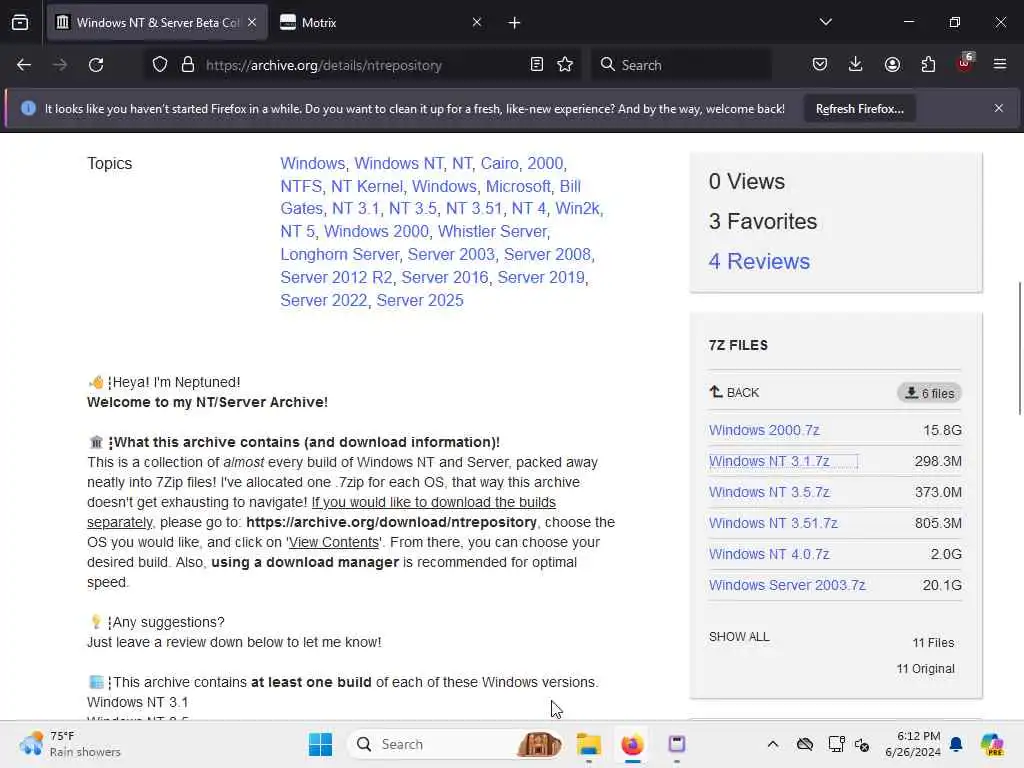This screenshot has height=768, width=1024.
Task: Open the NTFS topic link
Action: tap(301, 186)
